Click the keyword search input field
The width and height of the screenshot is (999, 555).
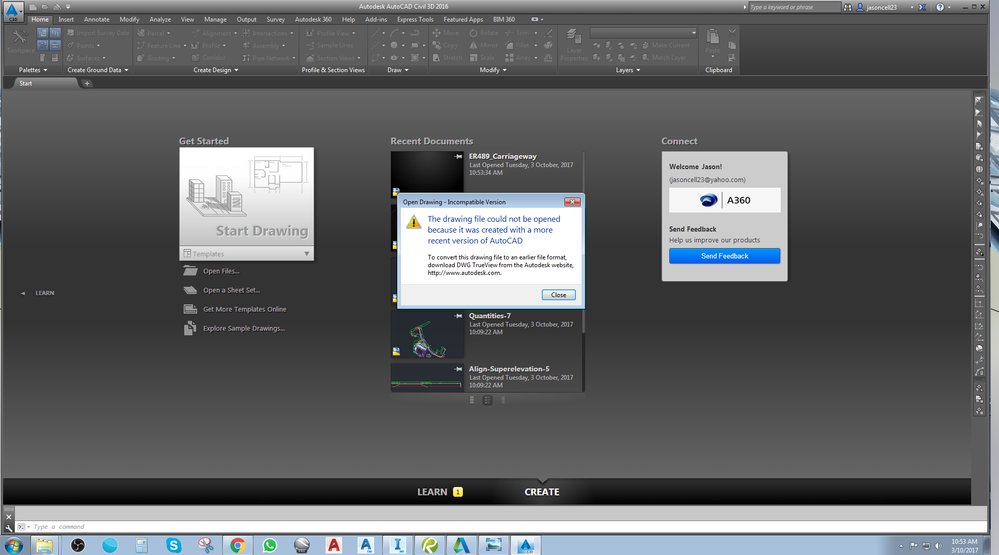tap(794, 7)
